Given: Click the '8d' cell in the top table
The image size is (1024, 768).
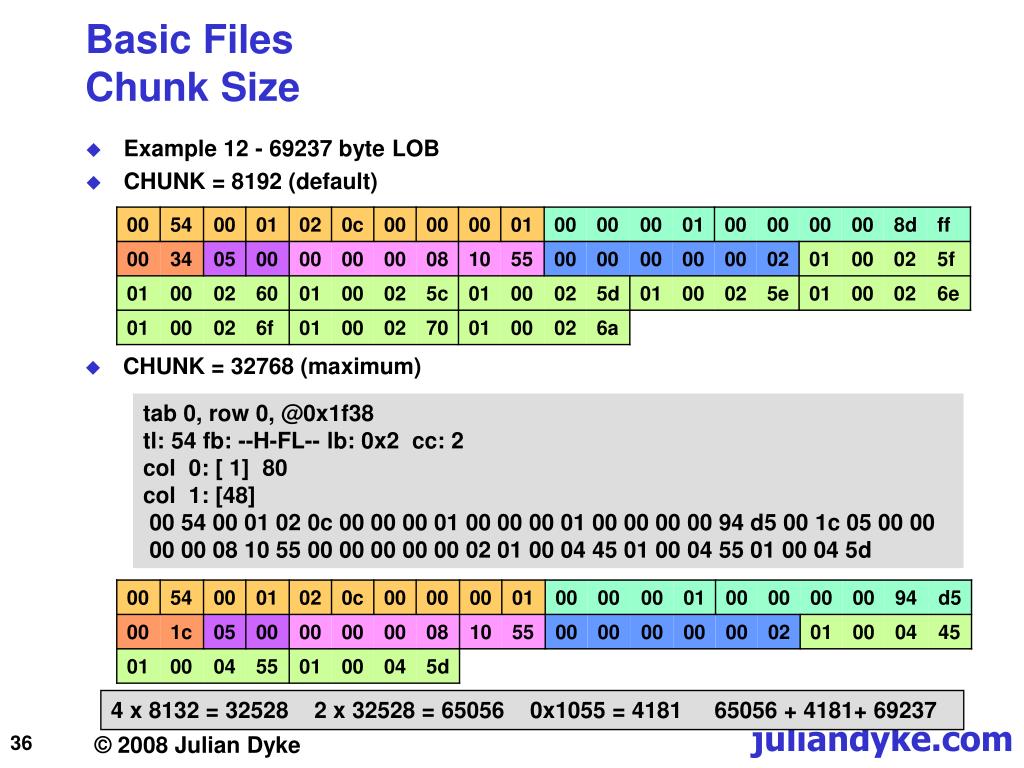Looking at the screenshot, I should (904, 225).
